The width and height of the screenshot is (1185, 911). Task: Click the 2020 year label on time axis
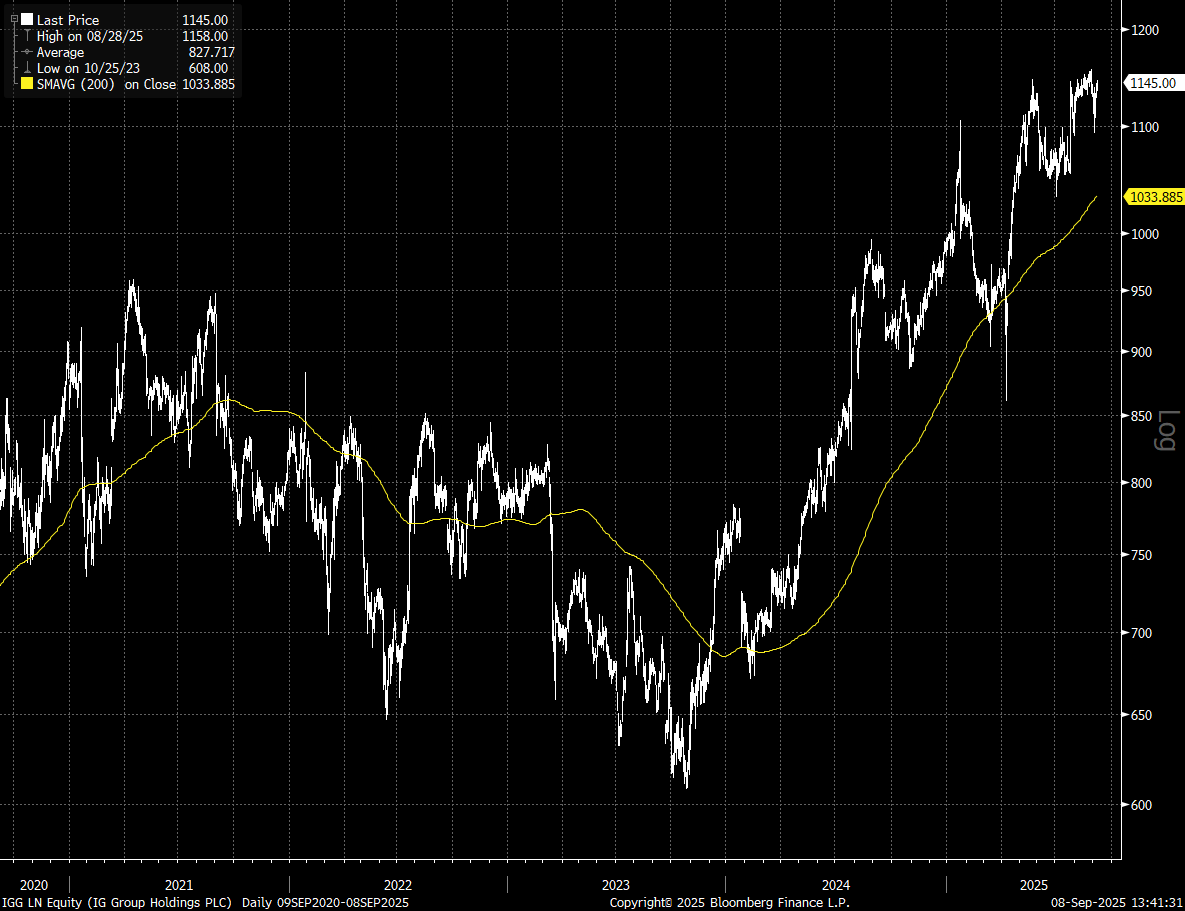(x=33, y=885)
